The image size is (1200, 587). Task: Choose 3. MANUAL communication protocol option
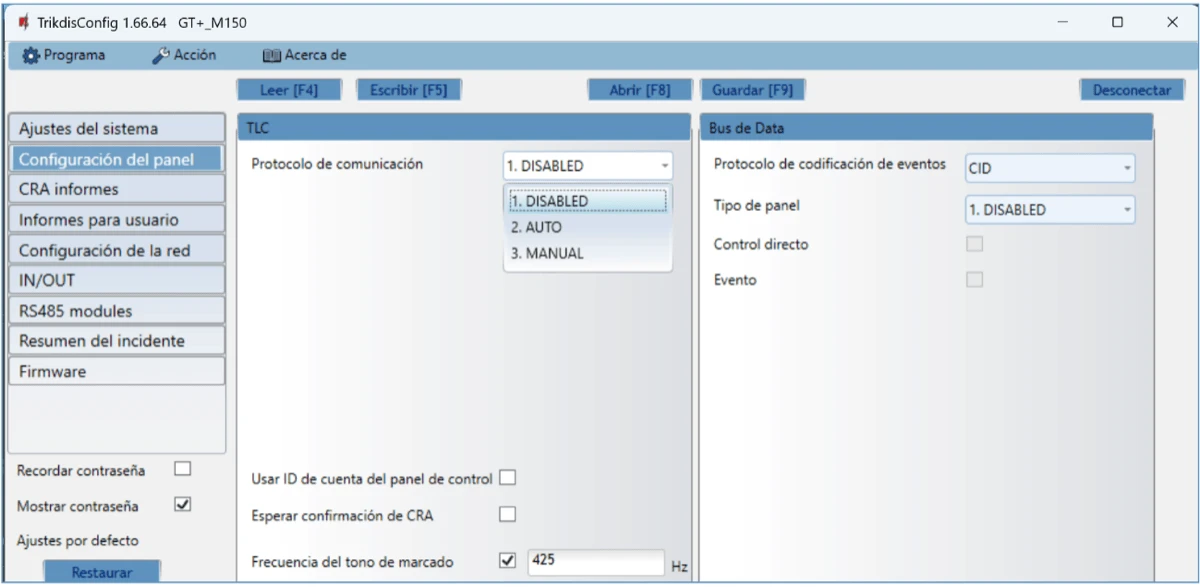point(546,253)
